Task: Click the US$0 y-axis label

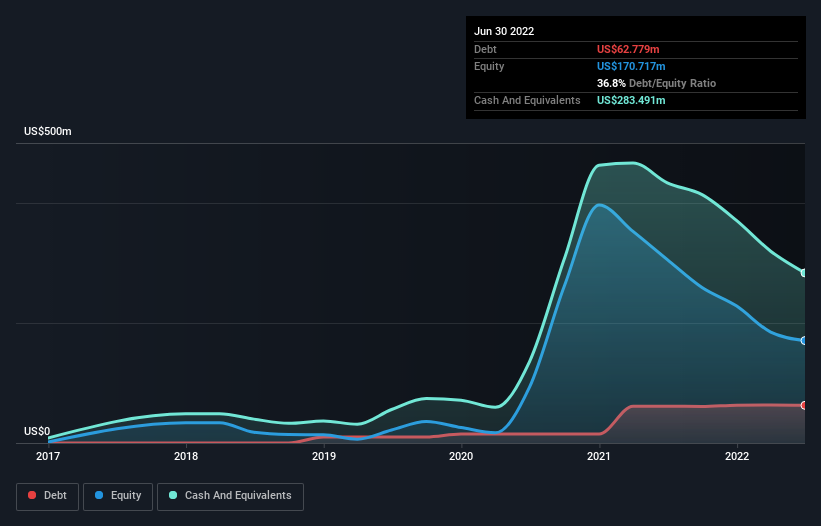Action: click(x=37, y=431)
